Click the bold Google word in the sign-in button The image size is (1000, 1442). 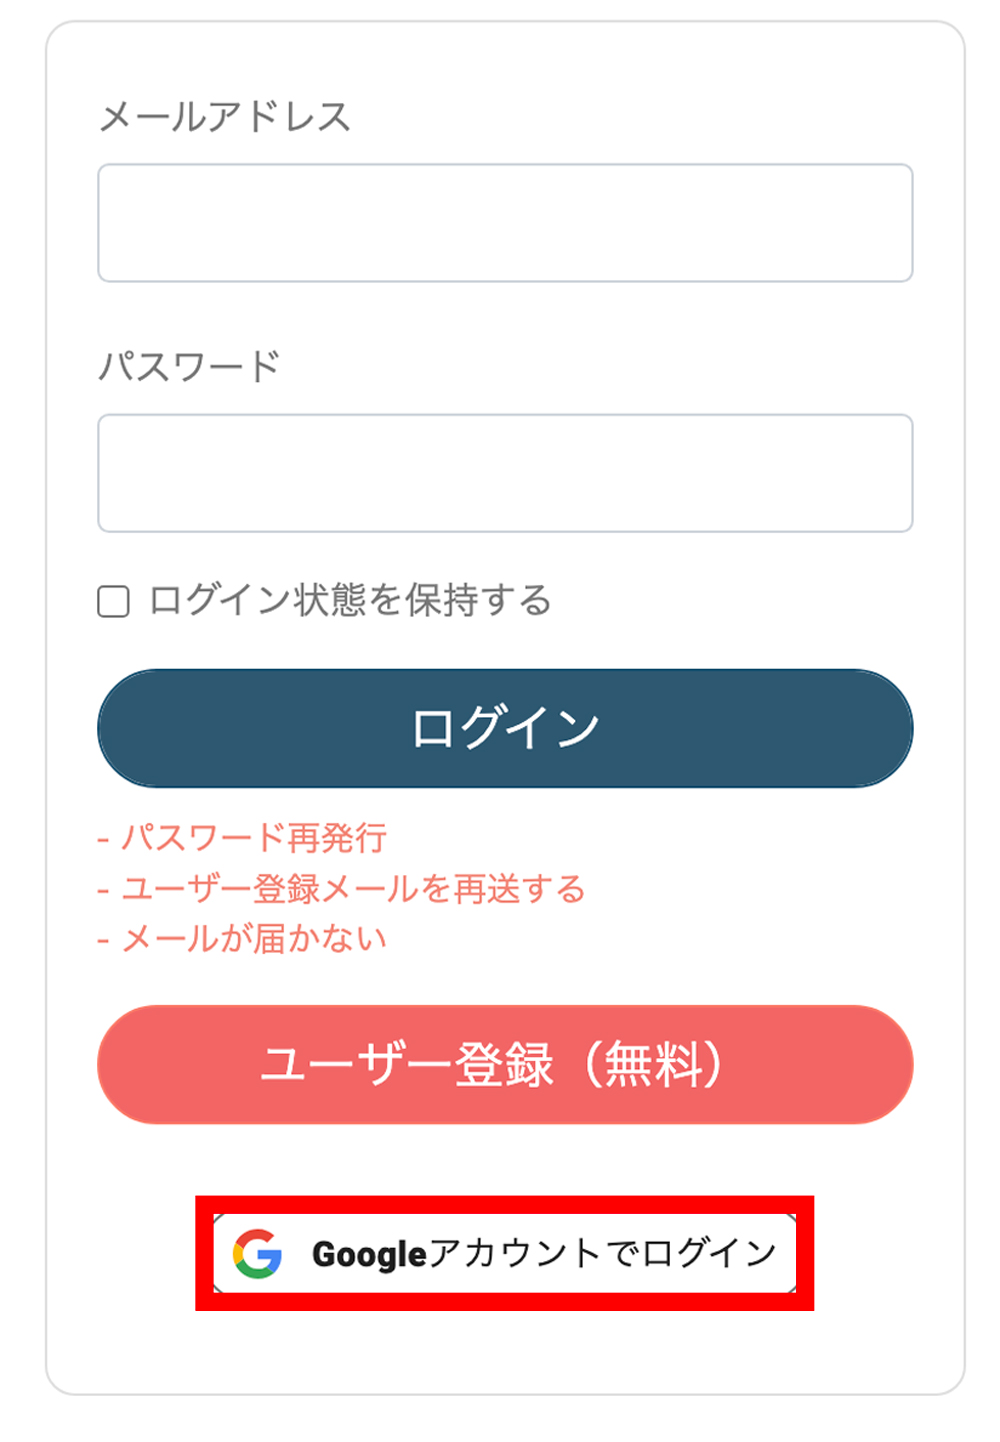[369, 1254]
